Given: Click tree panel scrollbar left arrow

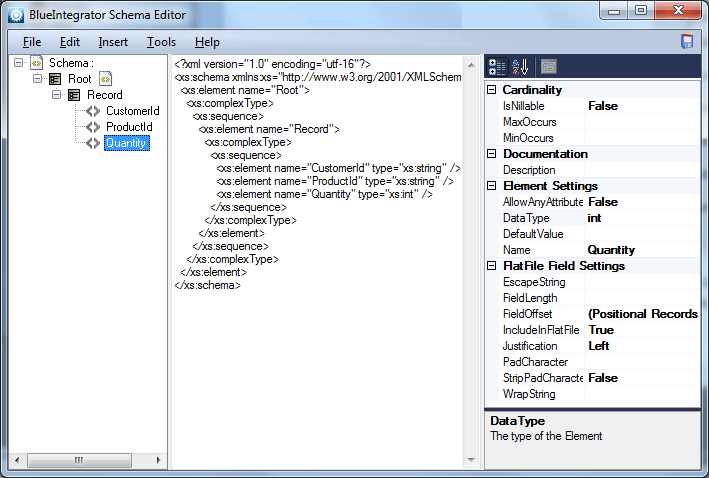Looking at the screenshot, I should click(17, 460).
